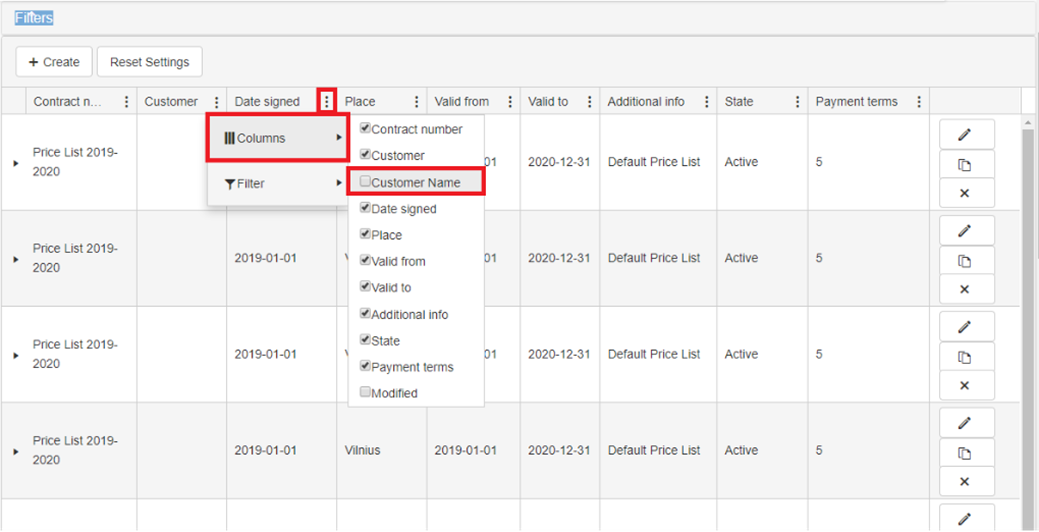
Task: Uncheck the Payment terms column checkbox
Action: 366,366
